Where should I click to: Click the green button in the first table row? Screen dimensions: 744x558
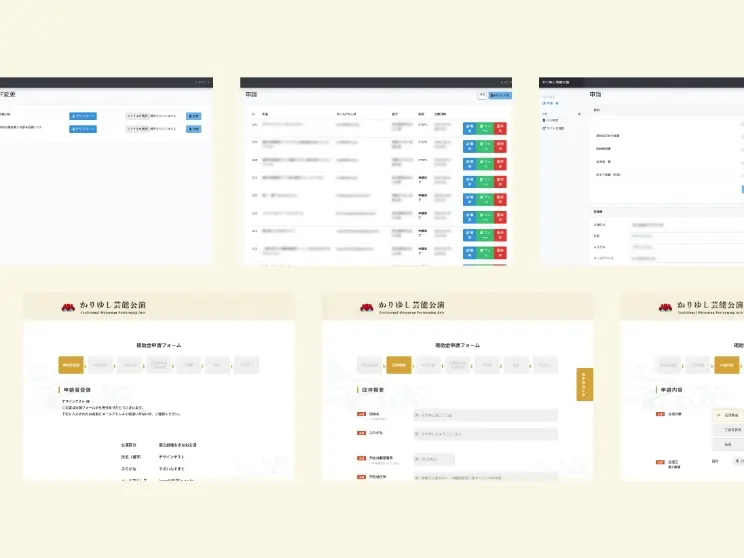pos(485,127)
